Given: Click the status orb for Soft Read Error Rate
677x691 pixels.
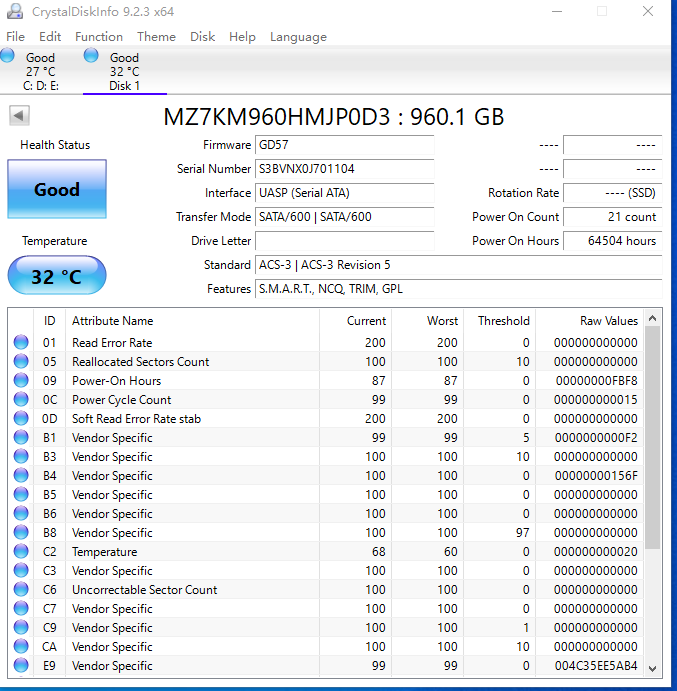Looking at the screenshot, I should [x=21, y=418].
